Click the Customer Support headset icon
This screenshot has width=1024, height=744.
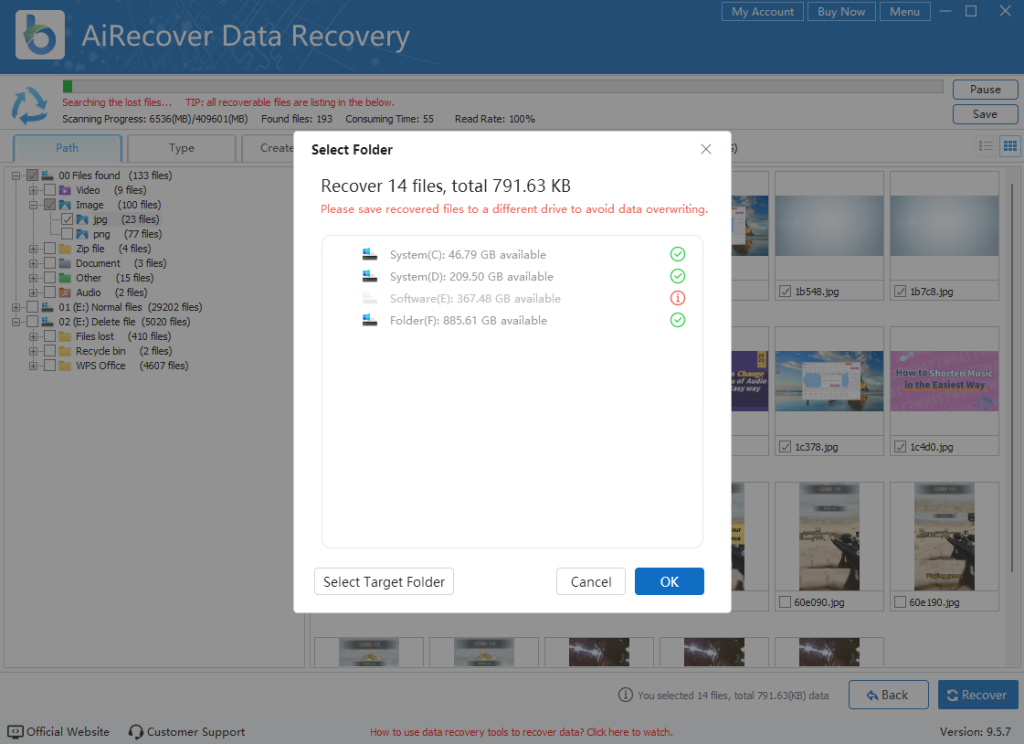pyautogui.click(x=136, y=732)
